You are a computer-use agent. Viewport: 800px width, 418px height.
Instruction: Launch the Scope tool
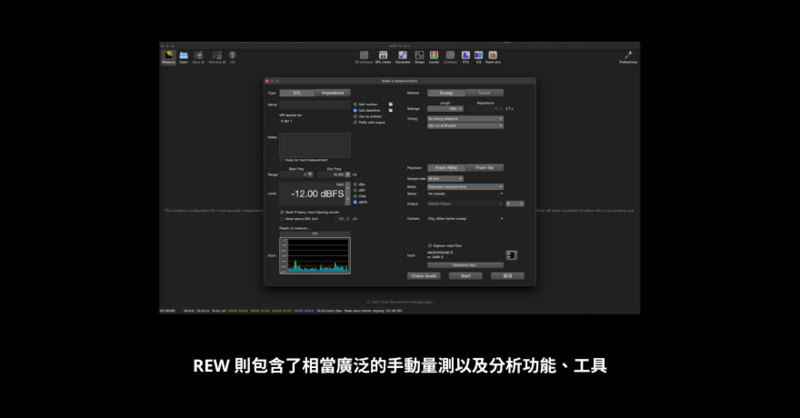[x=420, y=56]
